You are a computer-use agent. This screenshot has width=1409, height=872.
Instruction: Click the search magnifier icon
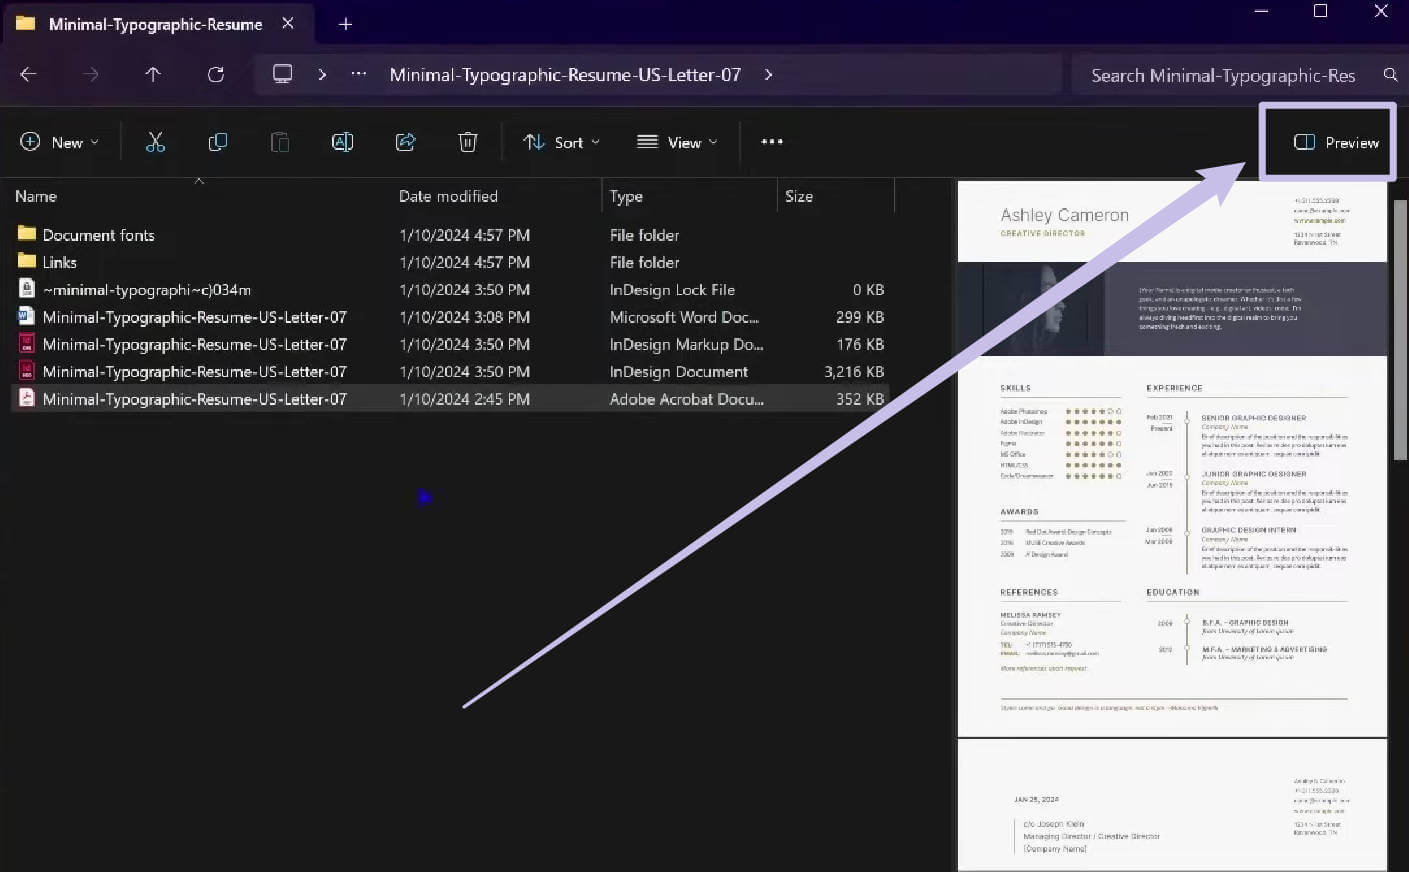1389,73
